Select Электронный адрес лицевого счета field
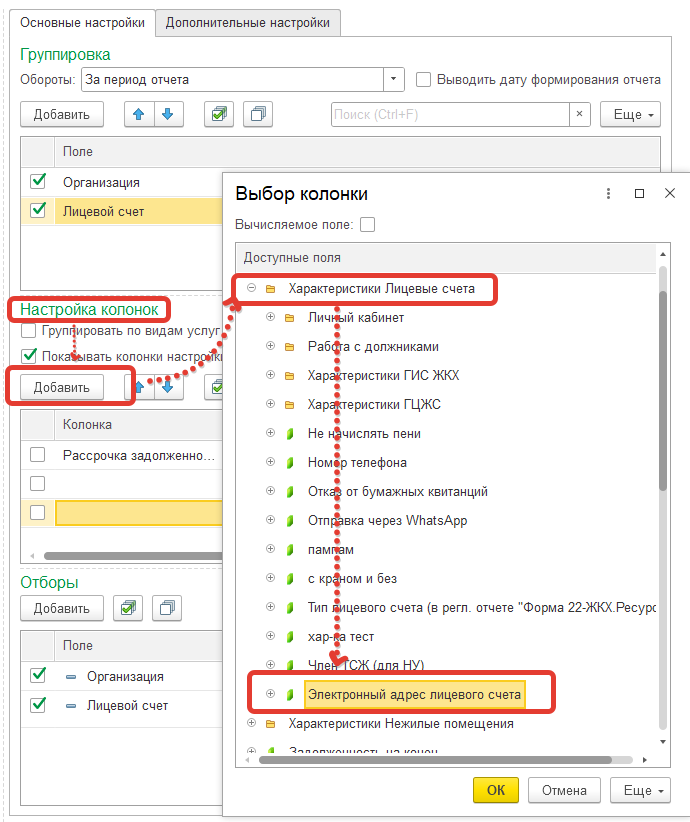Image resolution: width=690 pixels, height=822 pixels. [414, 694]
